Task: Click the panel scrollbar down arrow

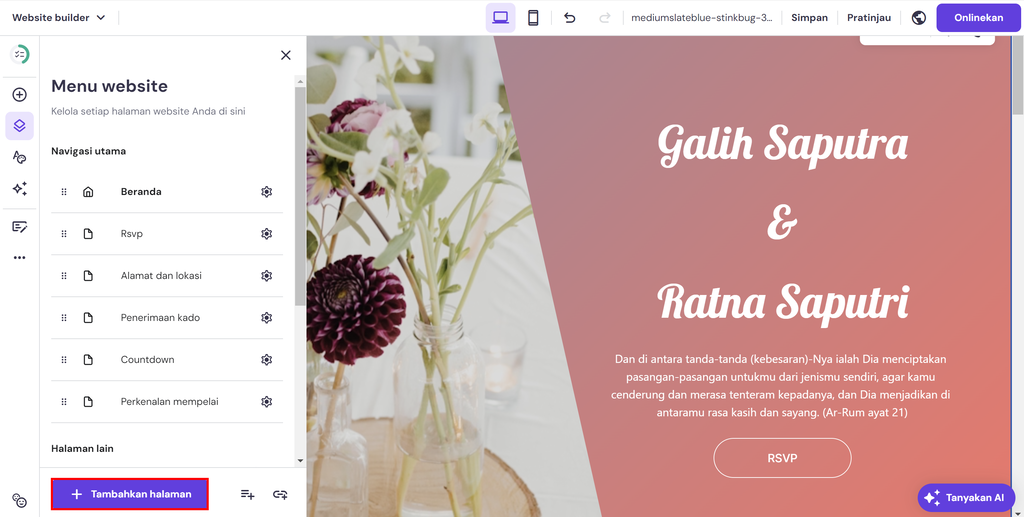Action: pos(300,460)
